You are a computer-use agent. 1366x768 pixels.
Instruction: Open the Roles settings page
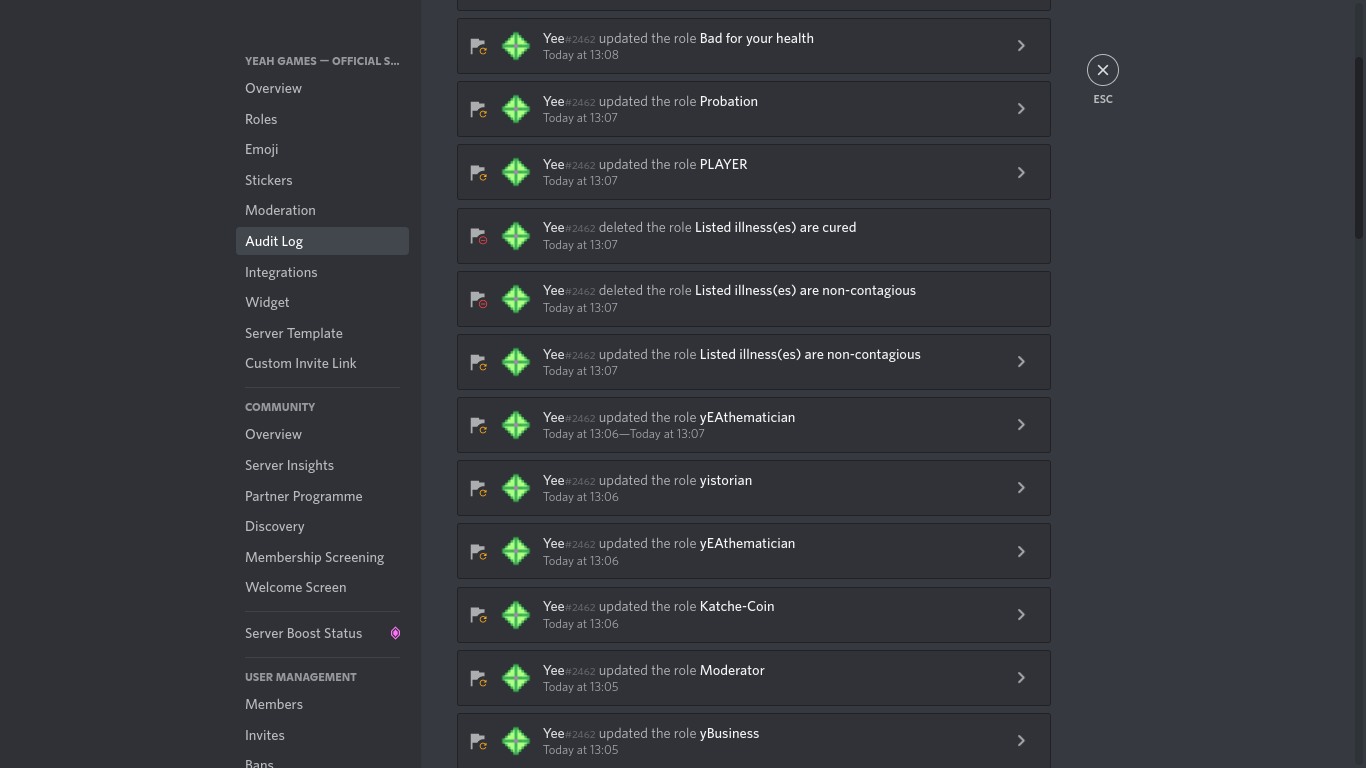(x=261, y=119)
